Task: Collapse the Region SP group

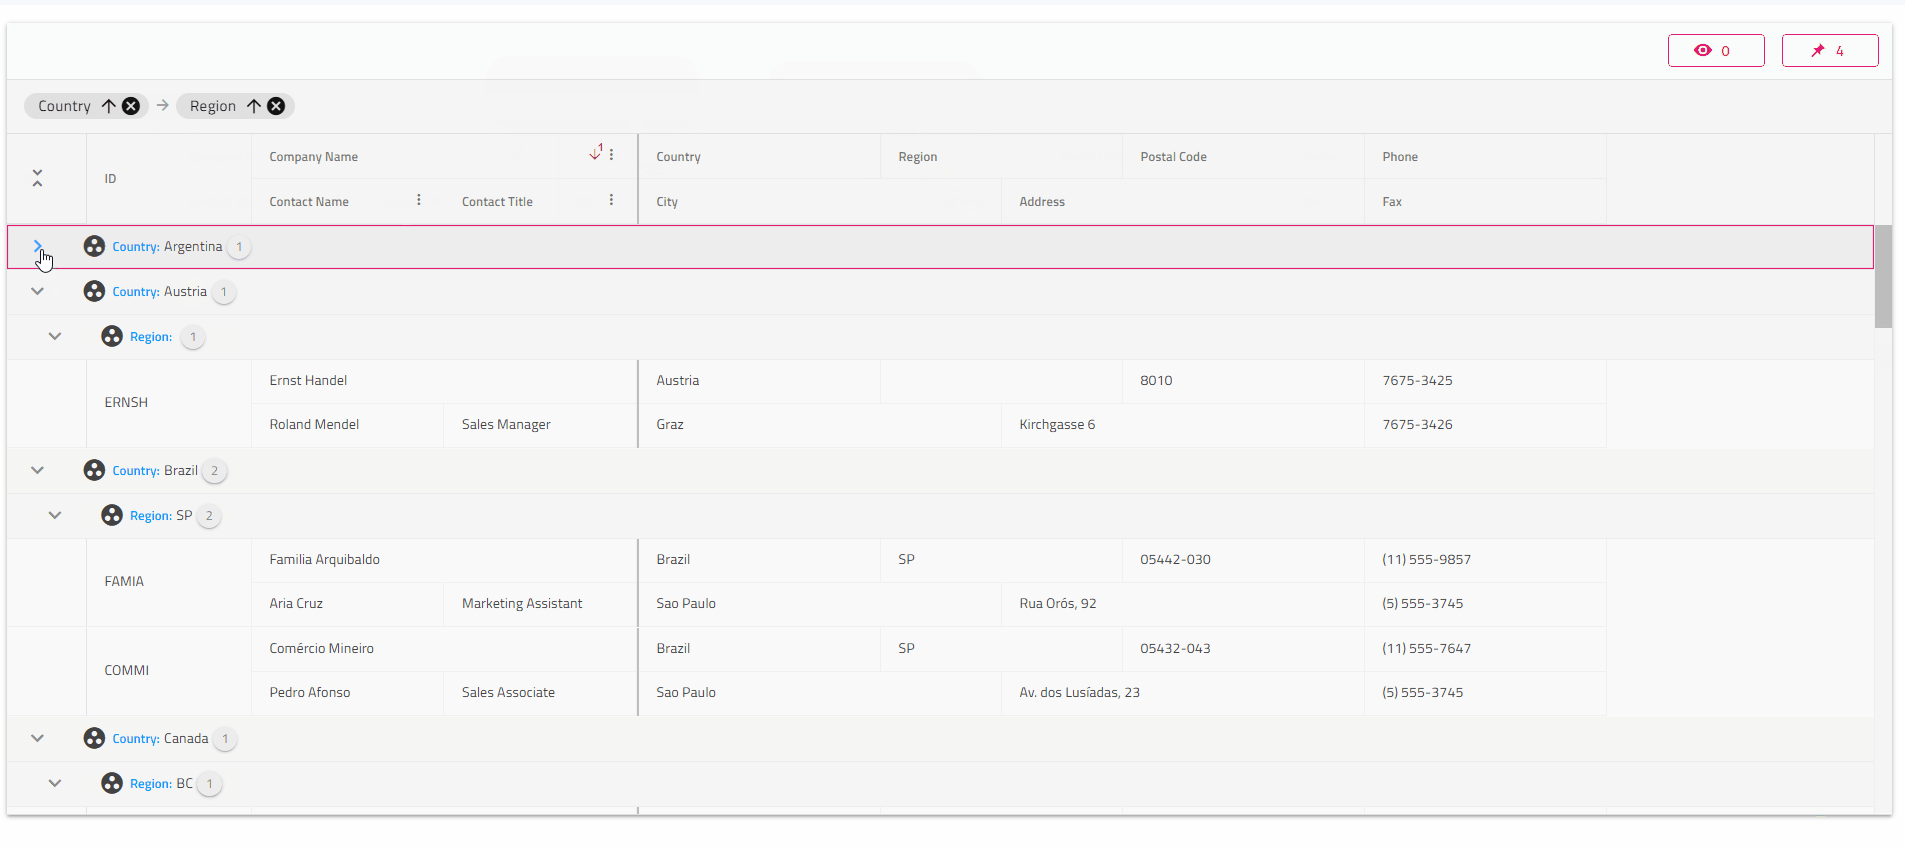Action: coord(55,515)
